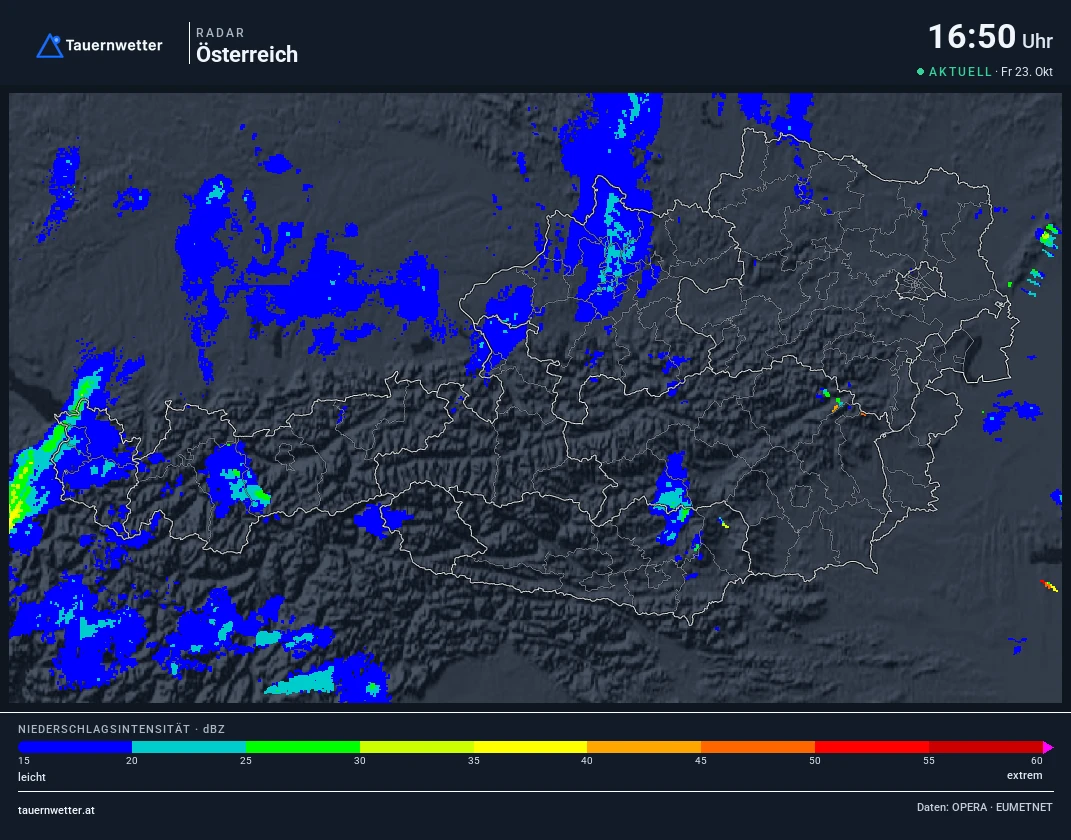This screenshot has height=840, width=1071.
Task: Click the date Fr 23. Okt
Action: pos(1027,72)
